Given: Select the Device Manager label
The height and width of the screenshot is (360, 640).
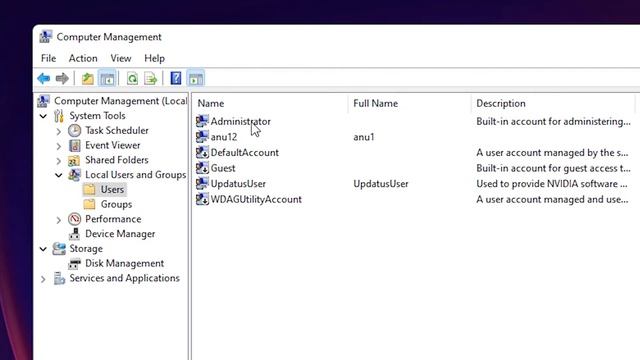Looking at the screenshot, I should pos(120,234).
